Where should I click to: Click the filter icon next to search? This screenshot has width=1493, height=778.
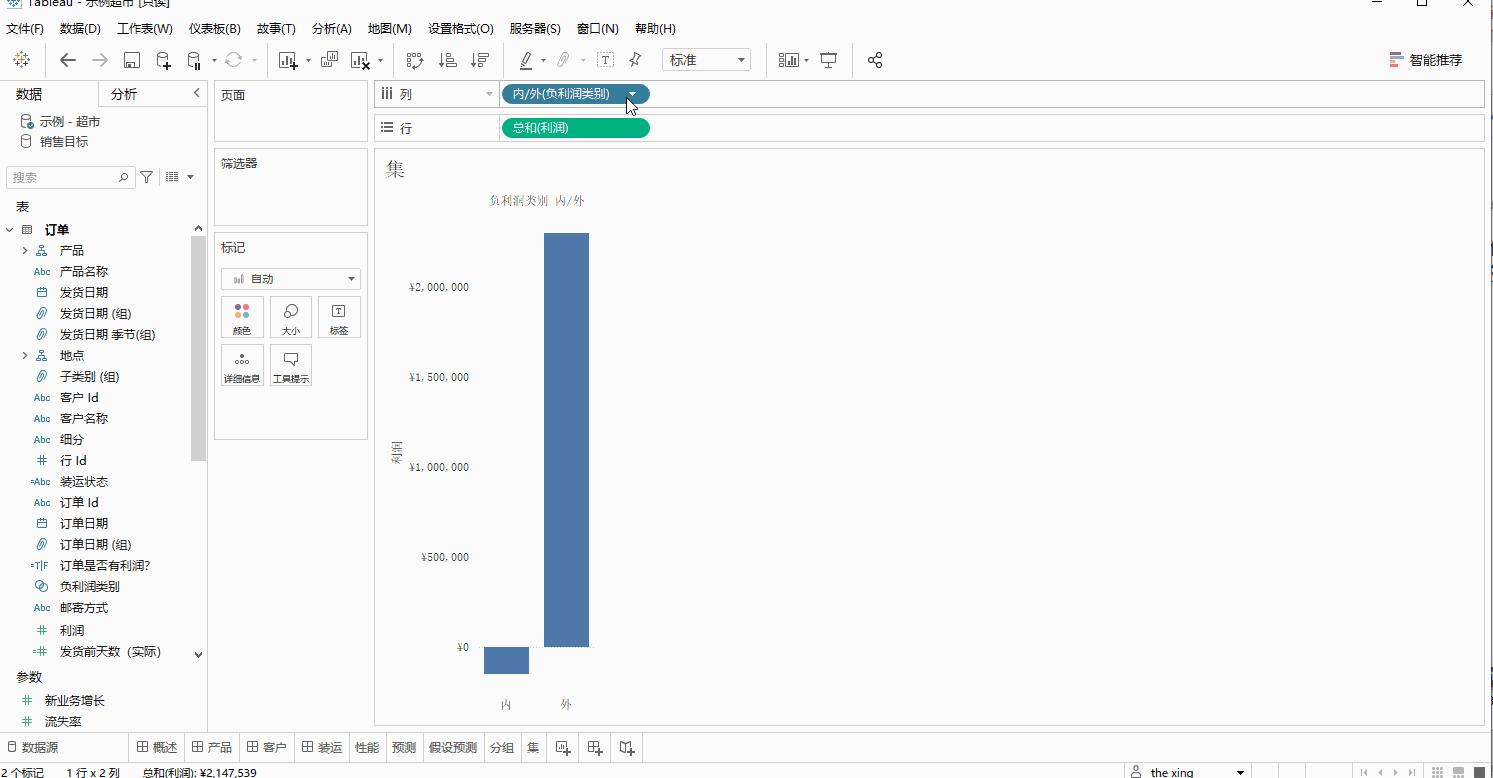[147, 177]
